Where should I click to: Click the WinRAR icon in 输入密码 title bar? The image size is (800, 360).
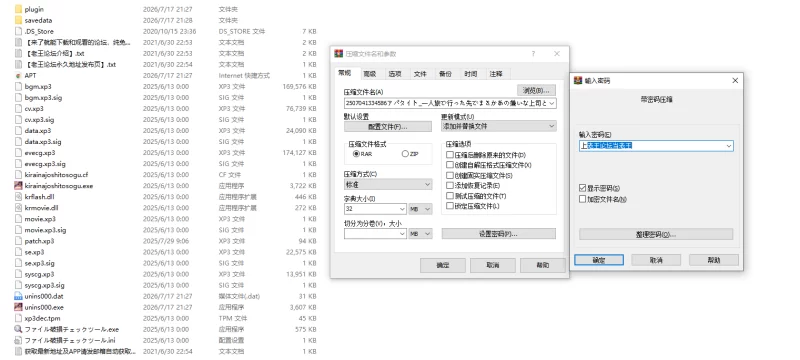pos(578,81)
